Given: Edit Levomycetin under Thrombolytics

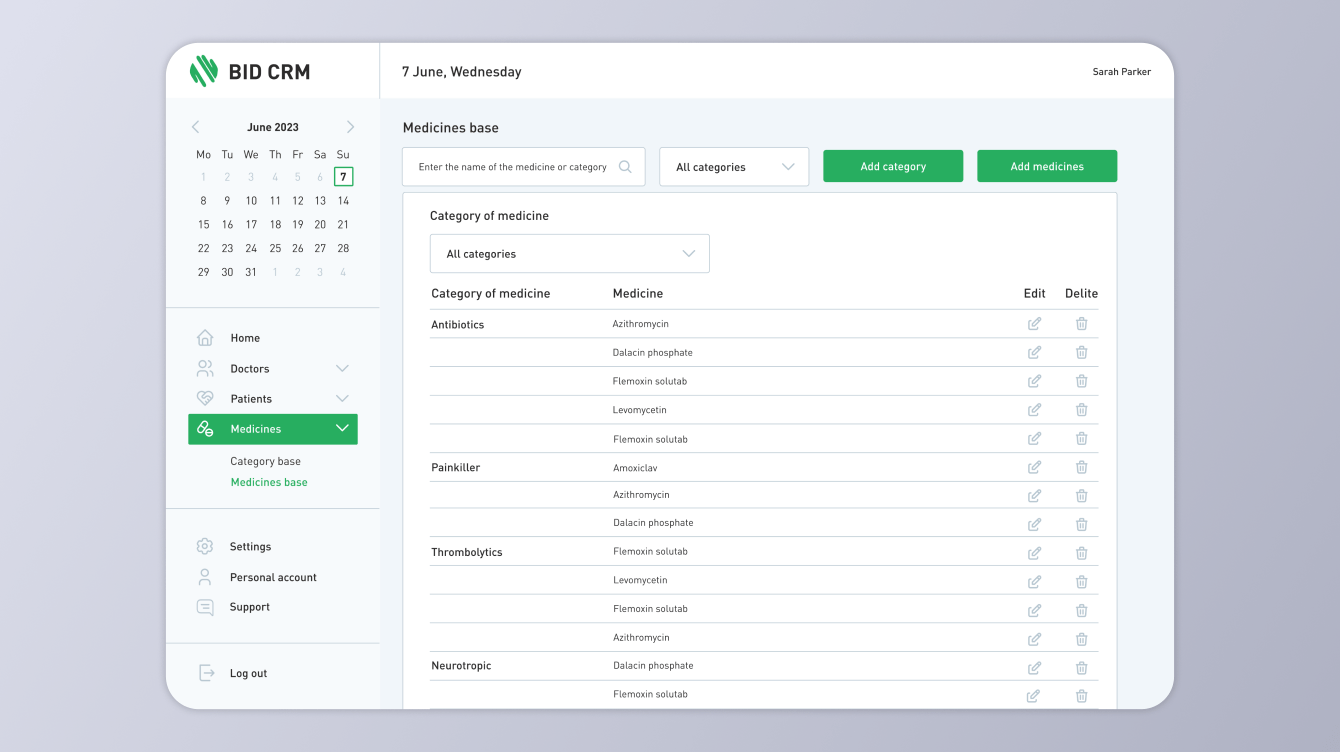Looking at the screenshot, I should point(1034,582).
